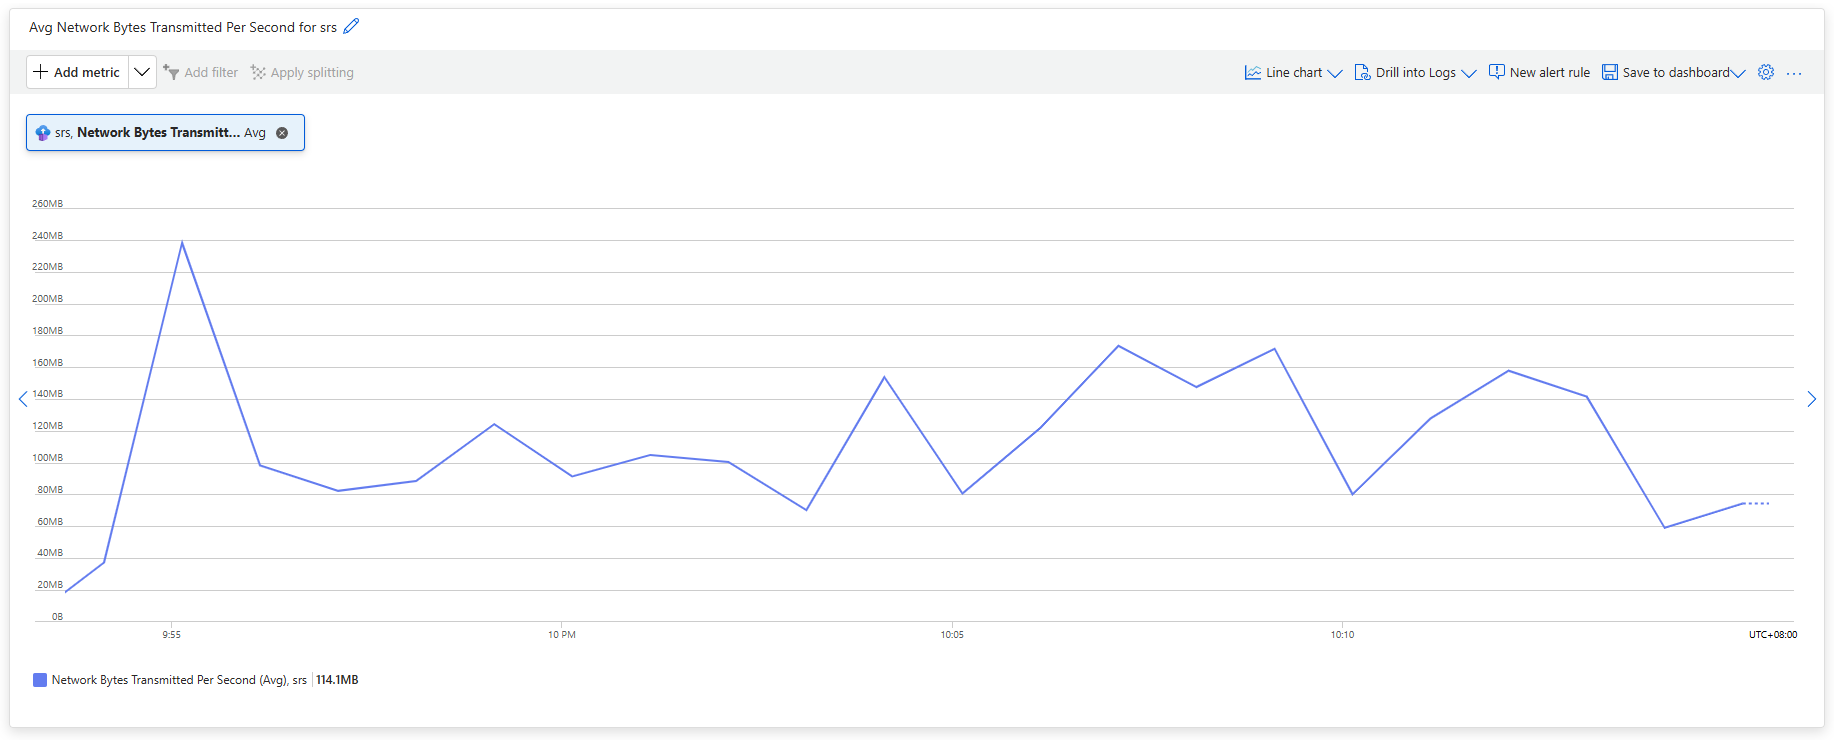Click Apply splitting

pyautogui.click(x=302, y=72)
